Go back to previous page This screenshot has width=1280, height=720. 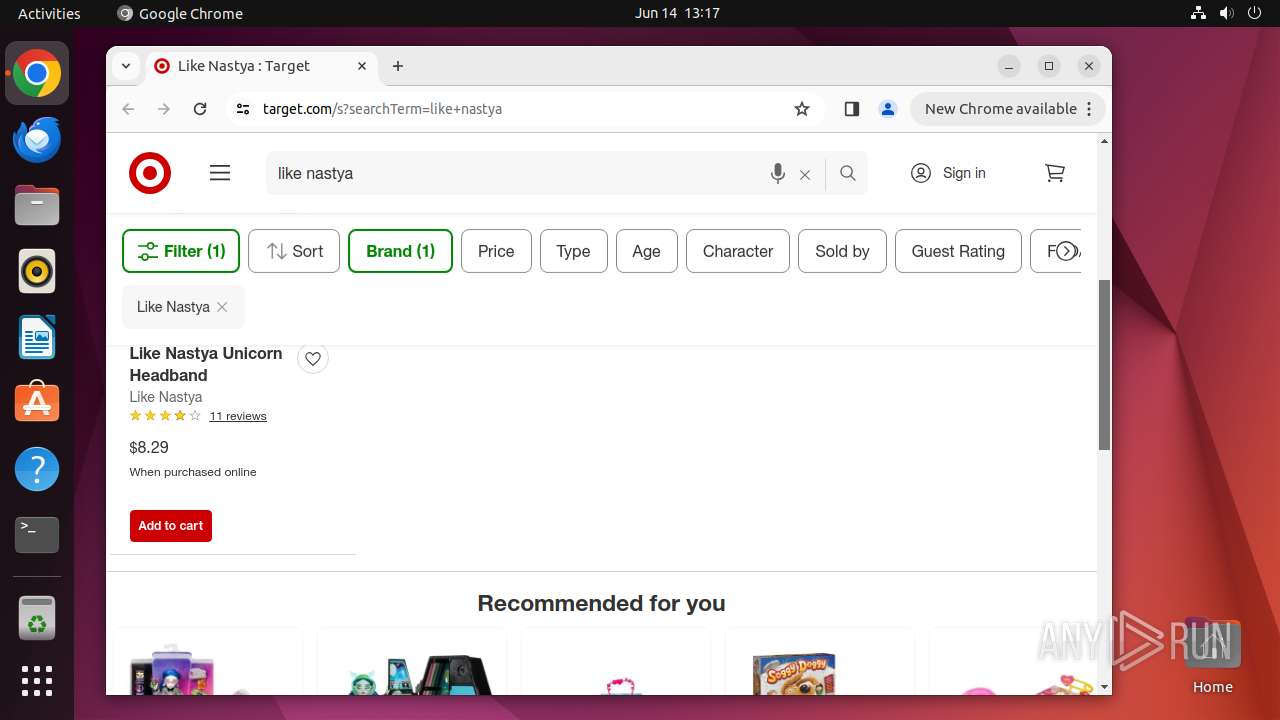point(128,109)
